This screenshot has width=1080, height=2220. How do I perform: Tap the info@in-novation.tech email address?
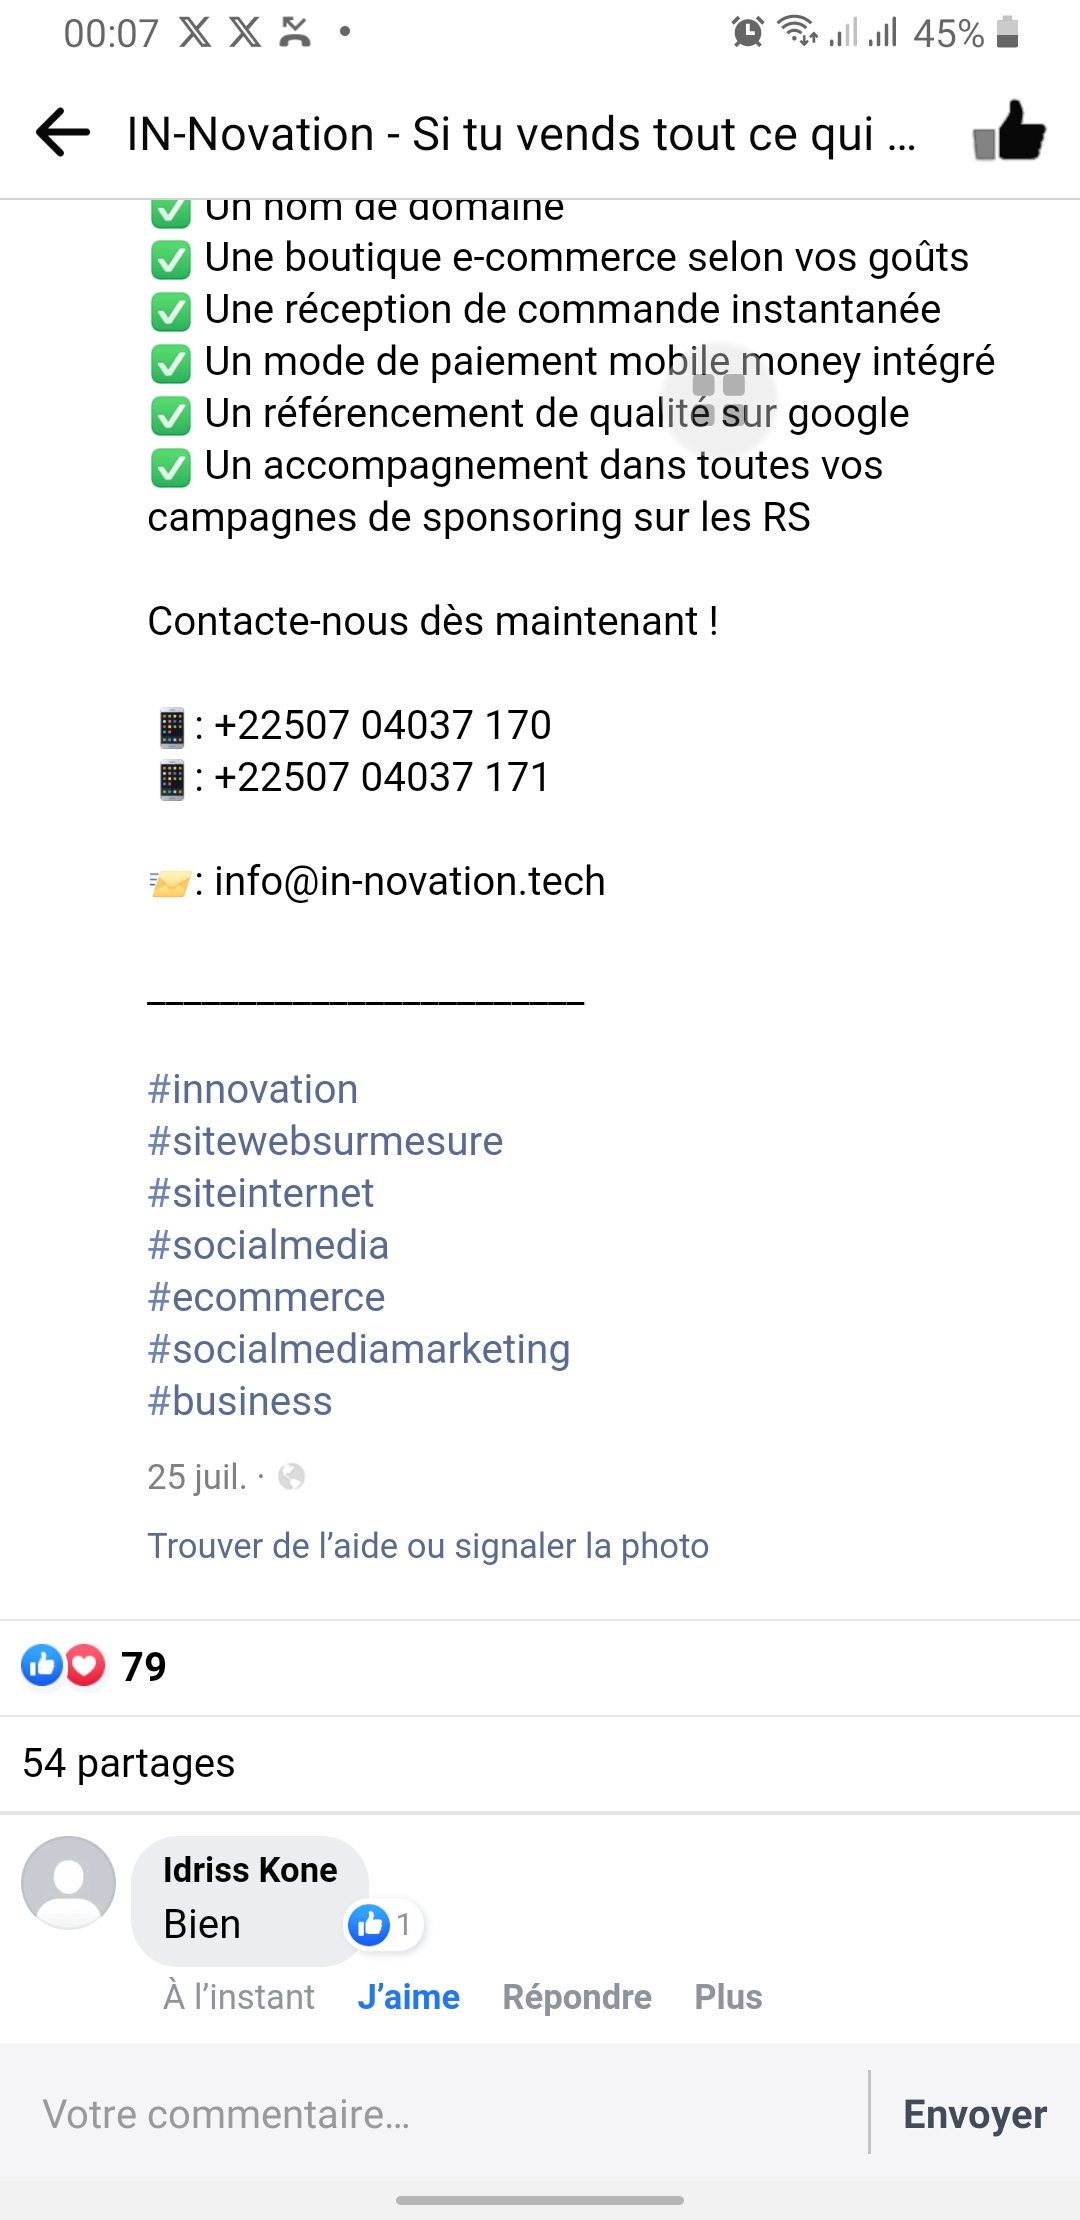(x=410, y=882)
